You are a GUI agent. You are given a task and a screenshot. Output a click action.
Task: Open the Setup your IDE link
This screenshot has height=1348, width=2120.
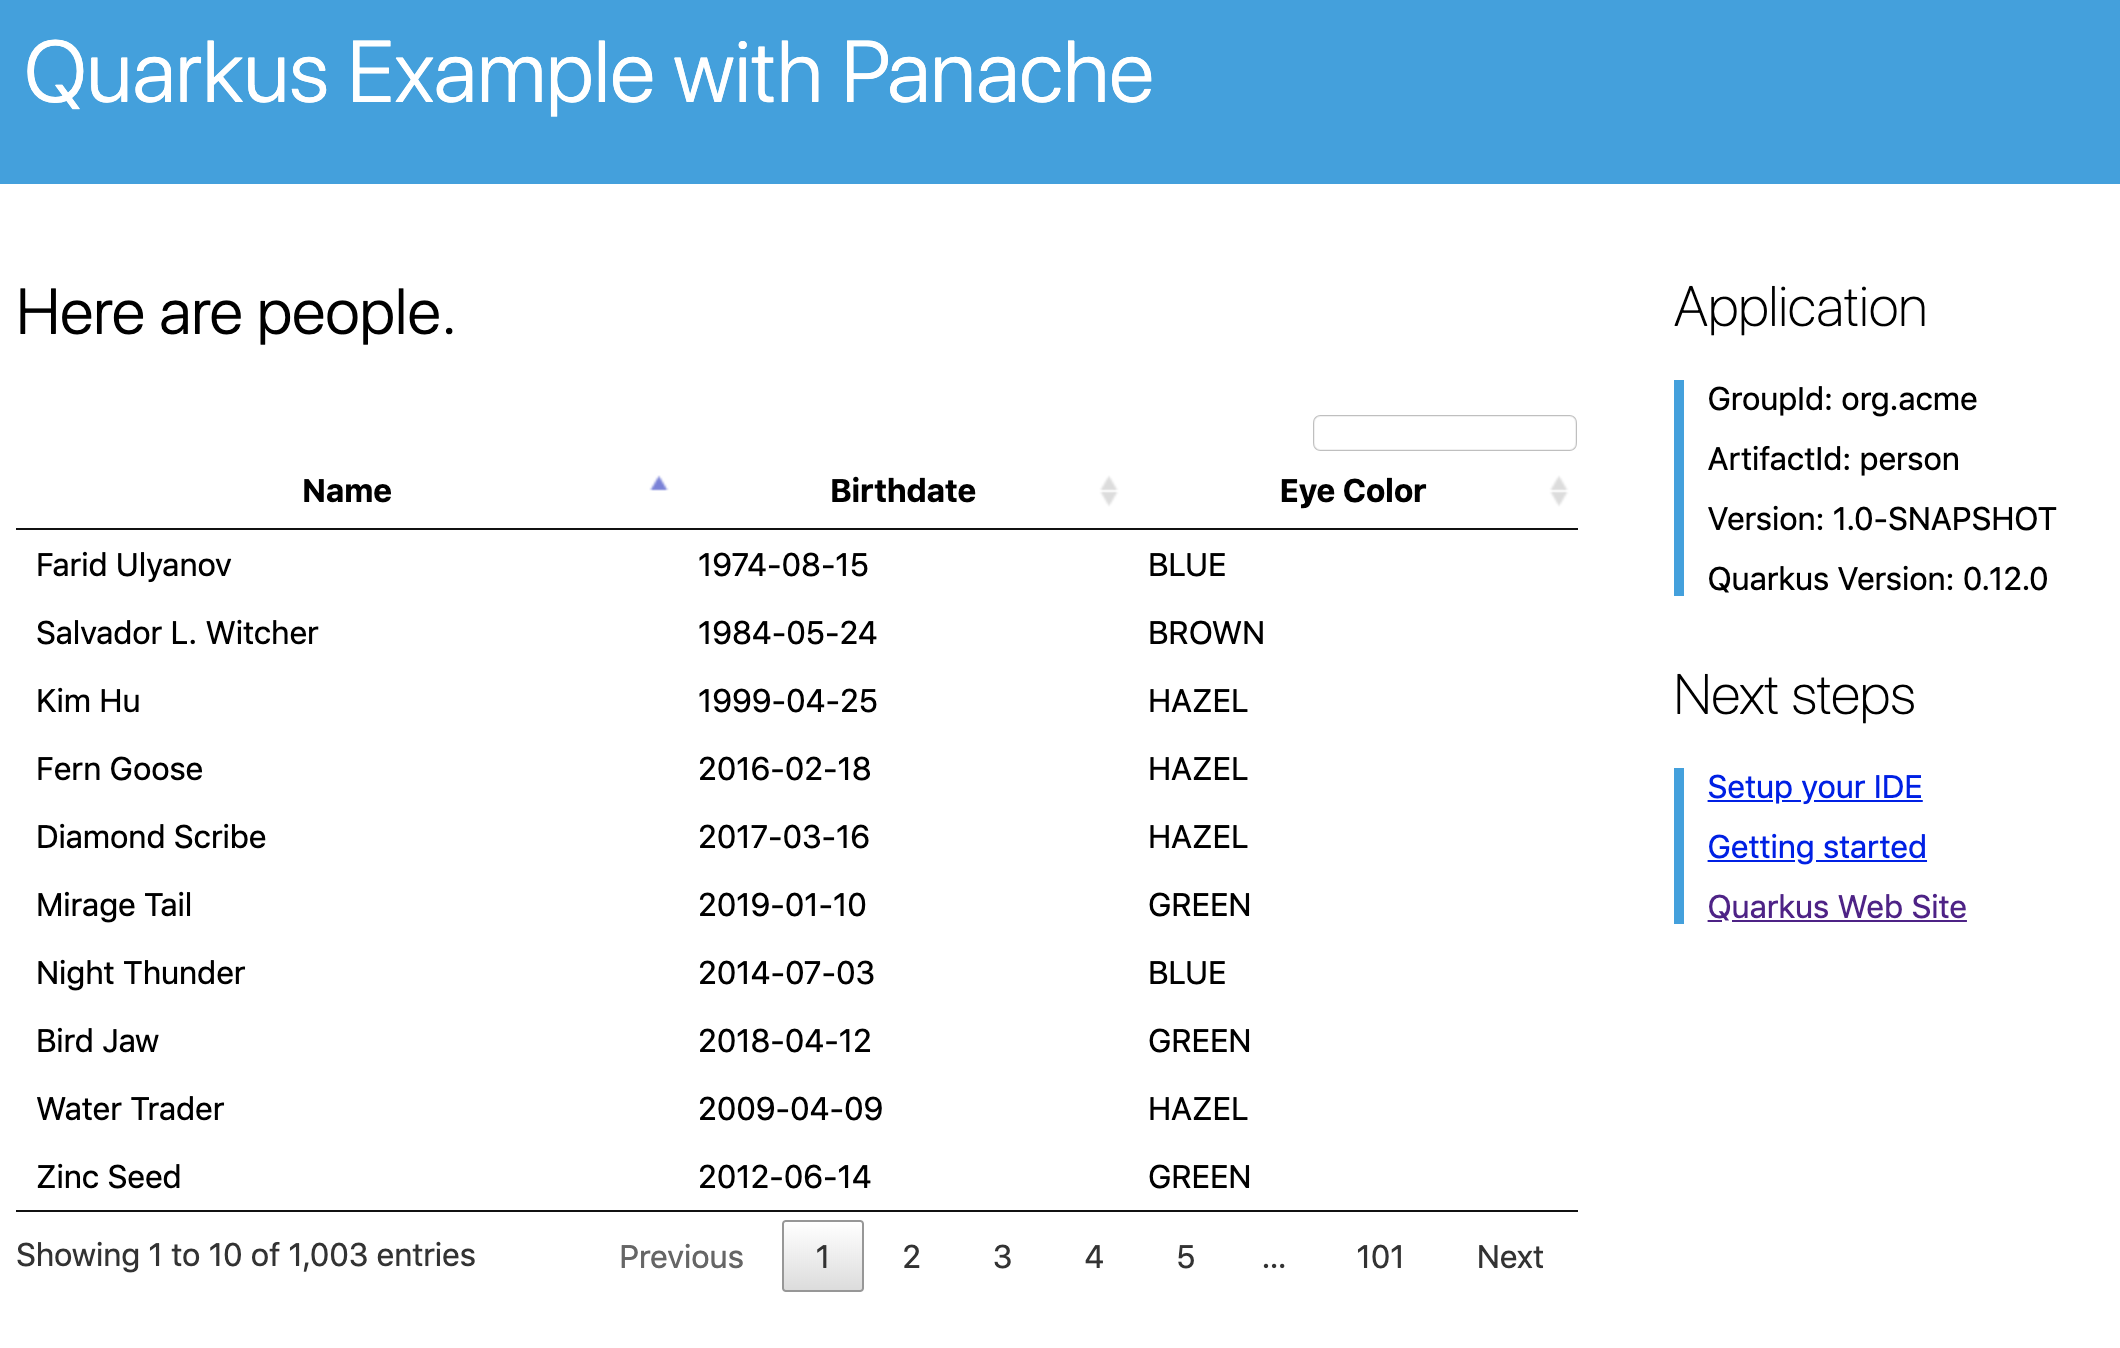(x=1814, y=787)
